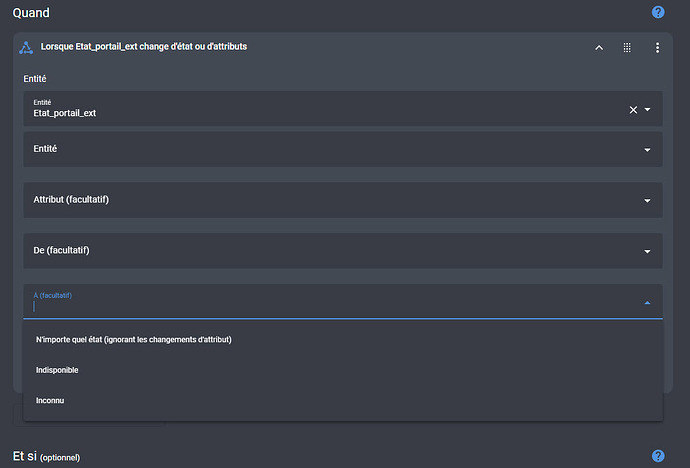This screenshot has width=690, height=468.
Task: Open the help icon beside Et si
Action: [x=658, y=456]
